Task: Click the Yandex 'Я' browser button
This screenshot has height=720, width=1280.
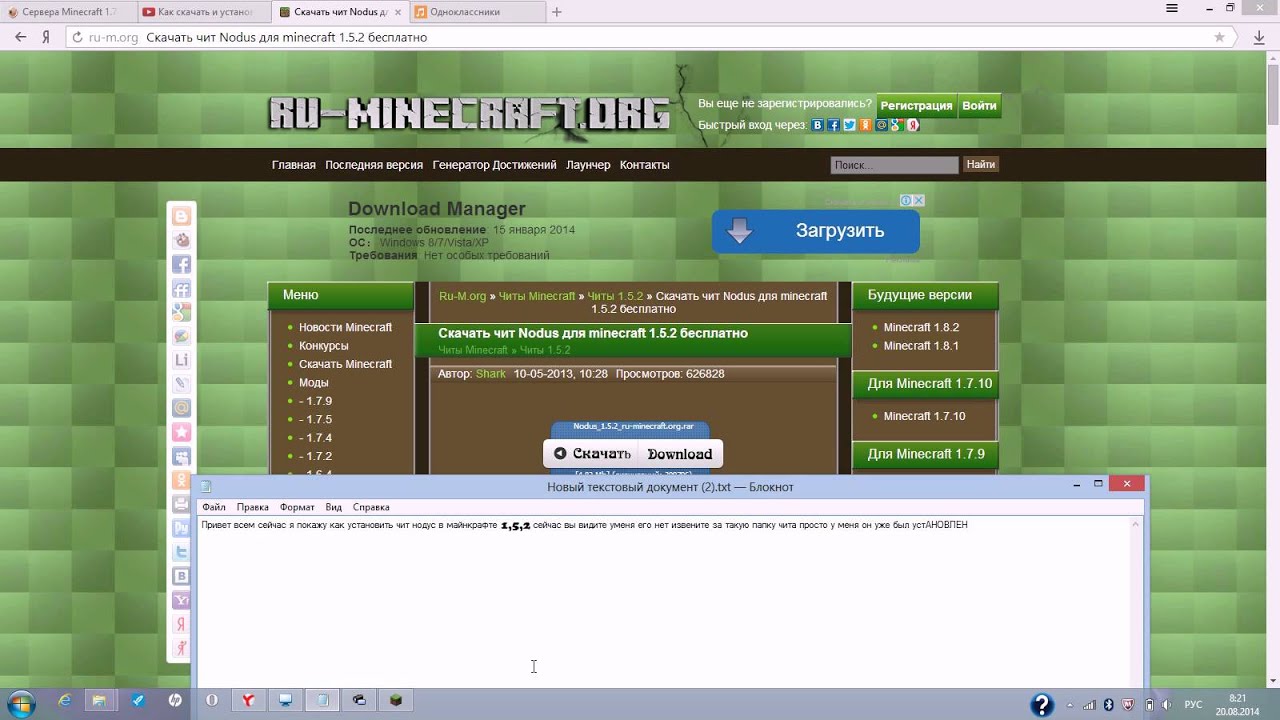Action: [46, 37]
